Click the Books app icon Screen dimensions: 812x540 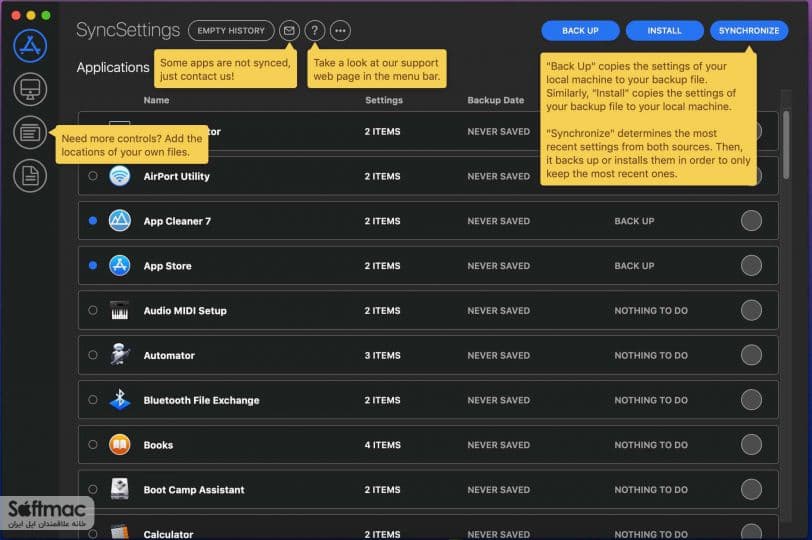pyautogui.click(x=120, y=445)
